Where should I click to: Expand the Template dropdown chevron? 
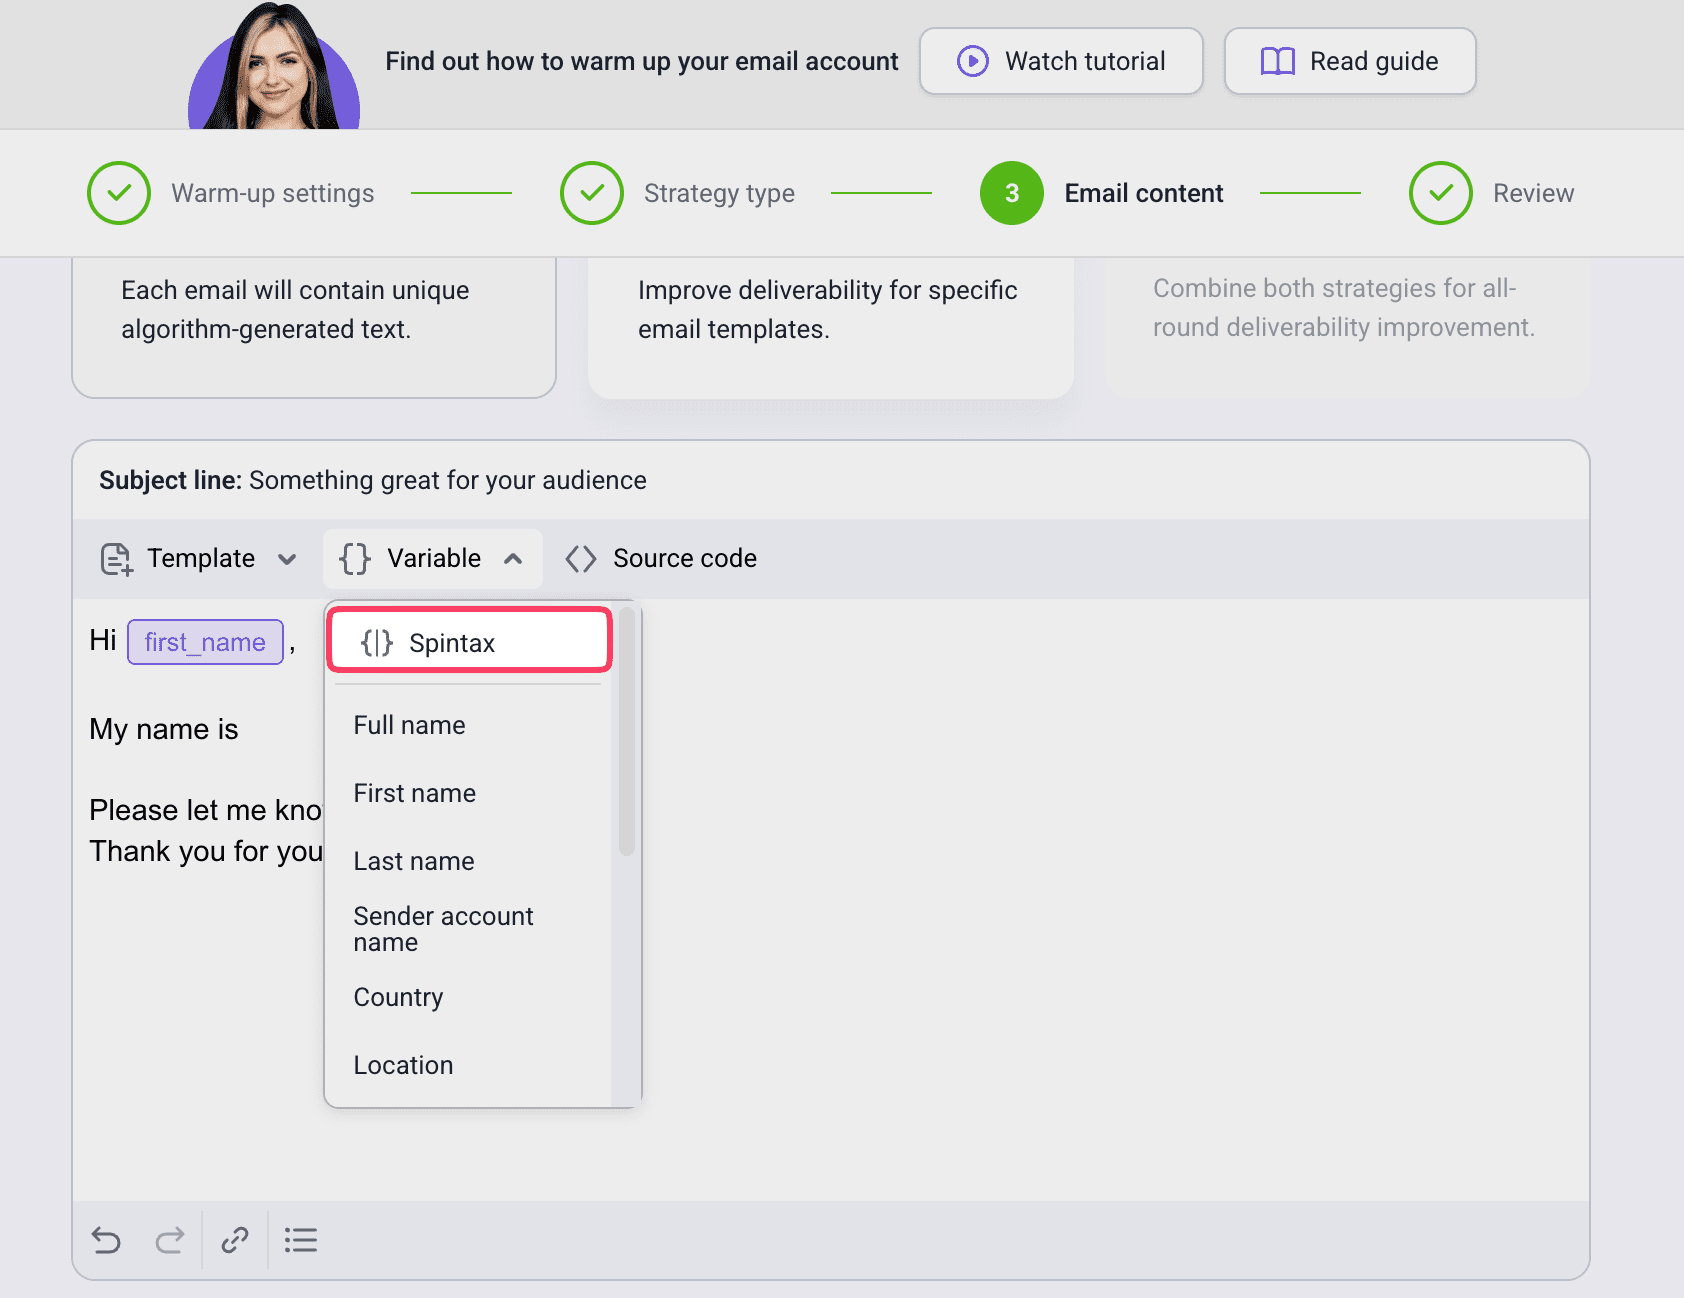tap(287, 559)
